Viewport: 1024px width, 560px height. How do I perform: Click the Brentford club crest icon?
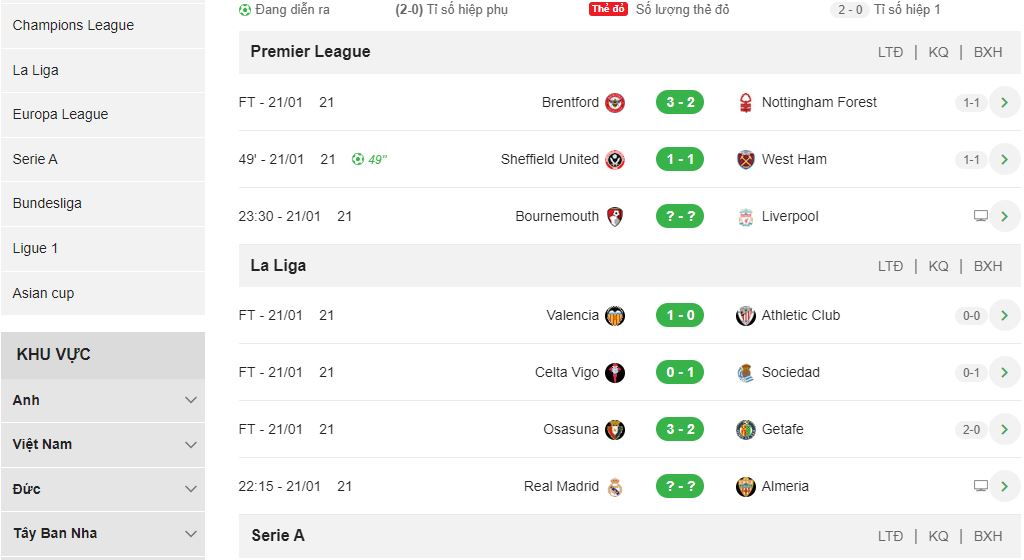(615, 103)
